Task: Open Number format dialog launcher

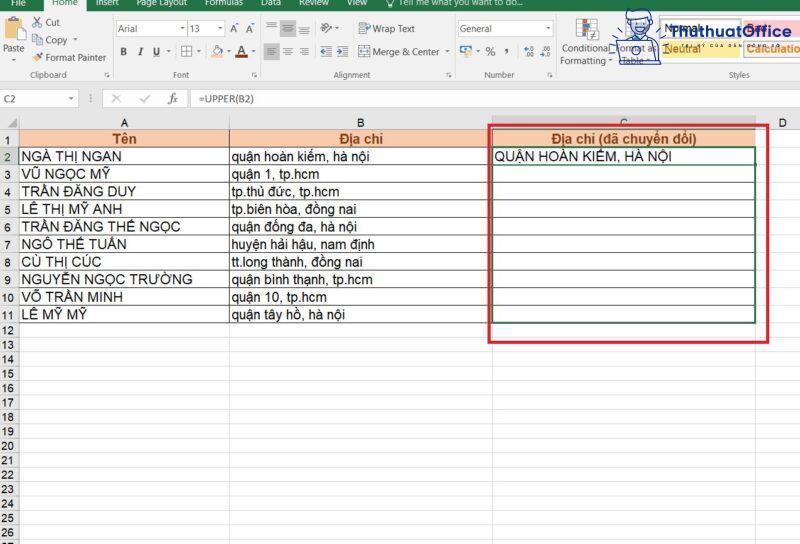Action: coord(549,75)
